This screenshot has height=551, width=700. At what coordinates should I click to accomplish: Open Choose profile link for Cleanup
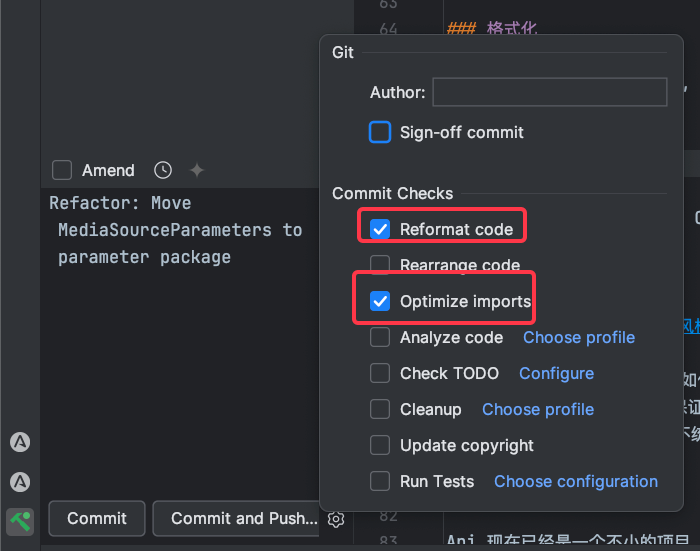538,409
